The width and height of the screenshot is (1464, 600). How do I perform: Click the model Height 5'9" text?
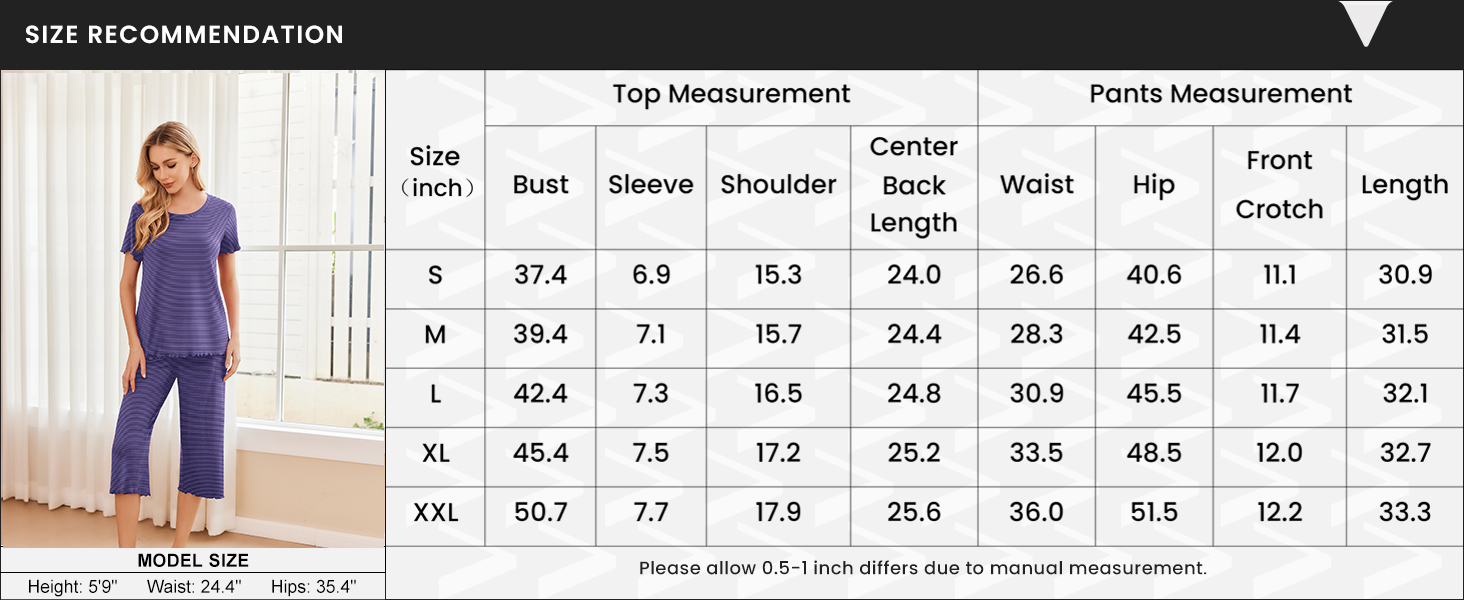click(72, 587)
